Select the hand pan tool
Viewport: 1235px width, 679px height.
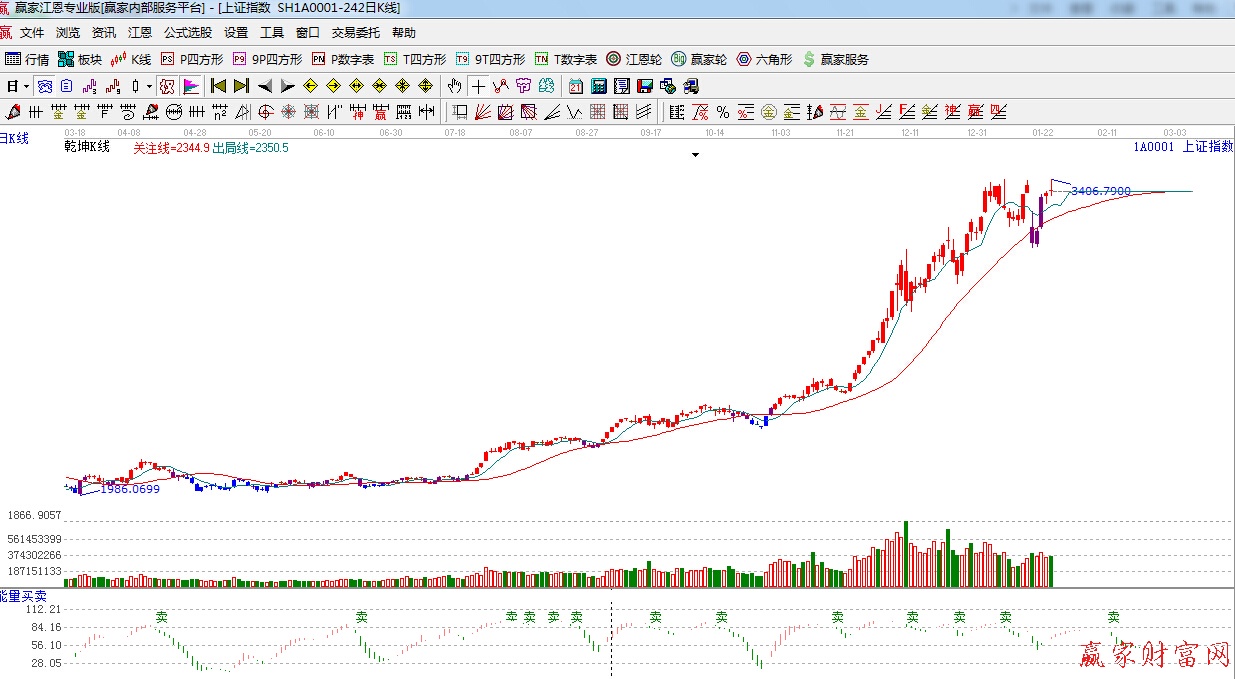455,86
